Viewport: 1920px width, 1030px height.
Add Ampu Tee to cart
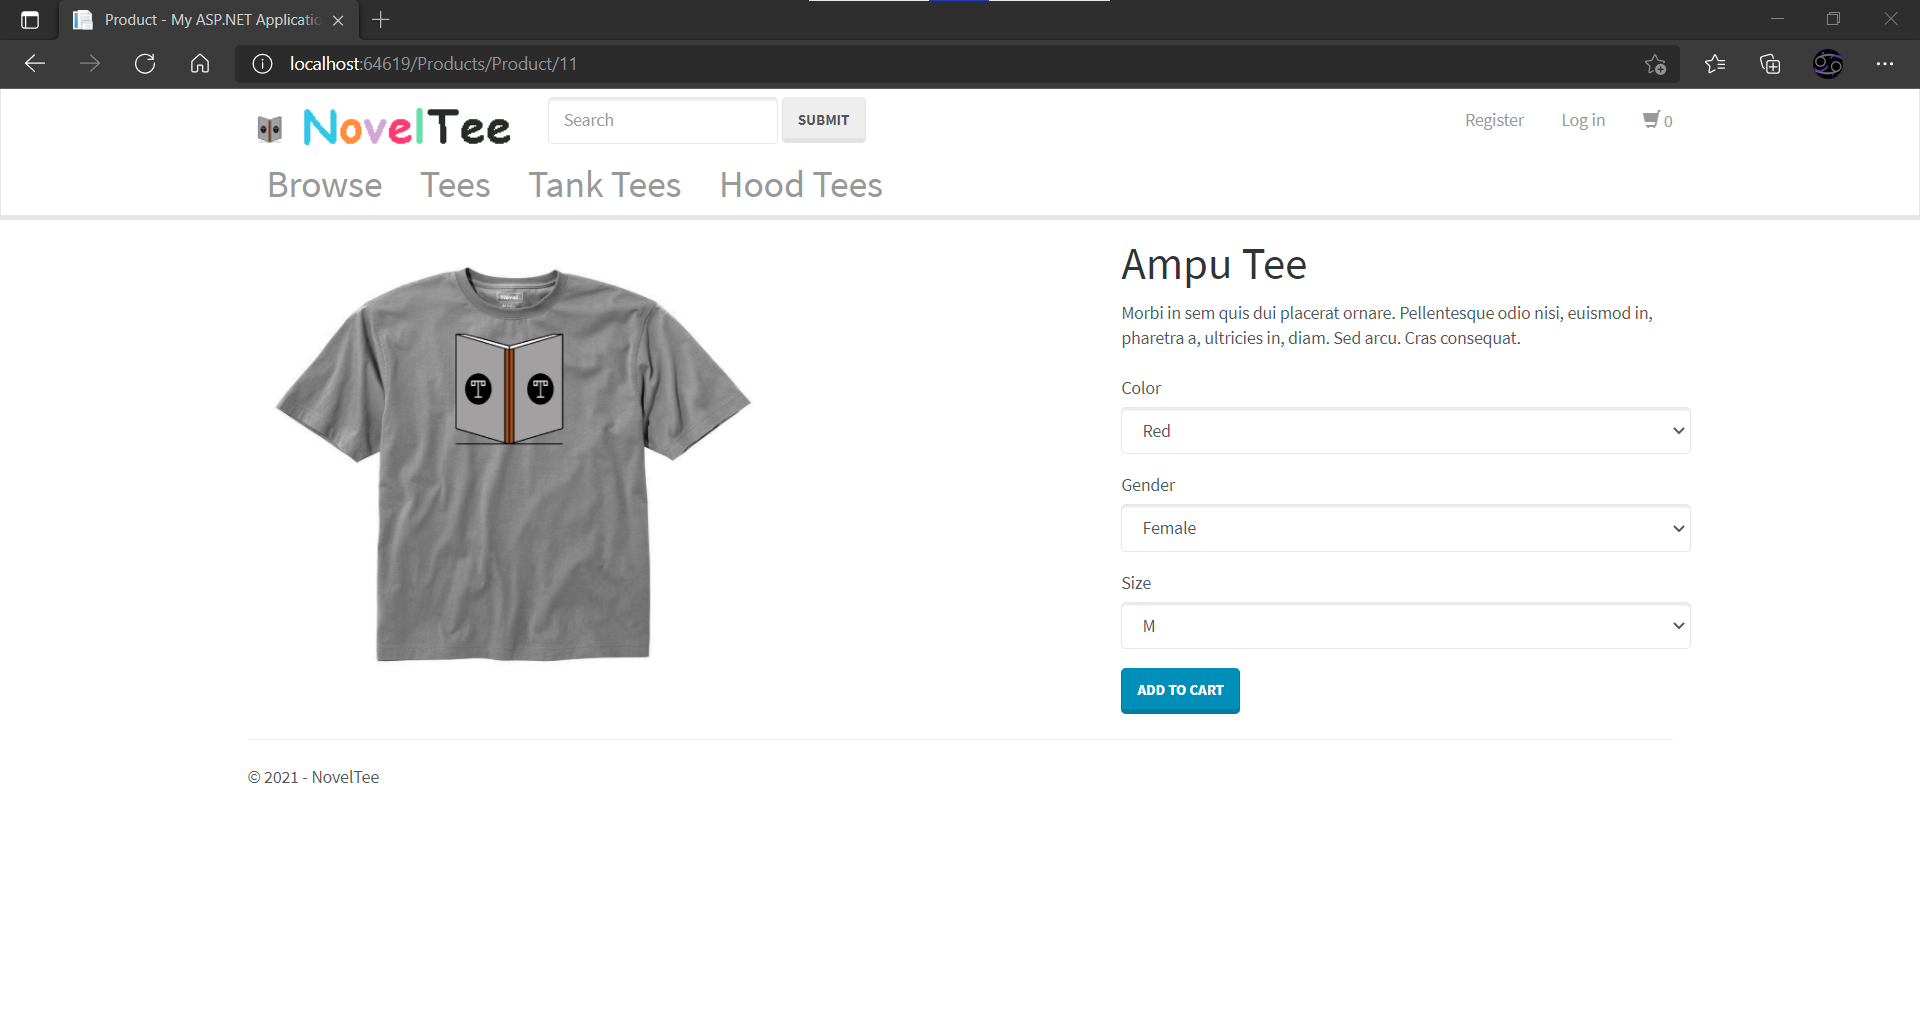point(1180,691)
